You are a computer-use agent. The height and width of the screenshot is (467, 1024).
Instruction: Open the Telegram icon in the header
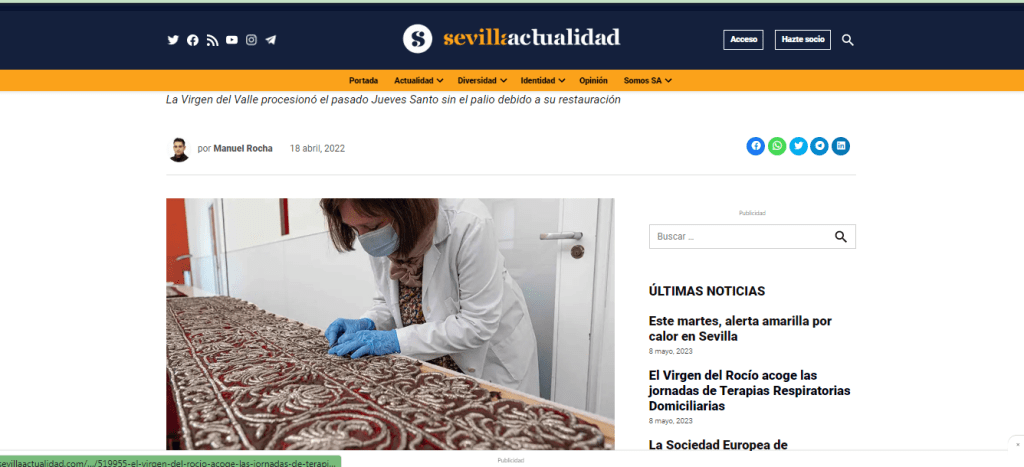(271, 40)
